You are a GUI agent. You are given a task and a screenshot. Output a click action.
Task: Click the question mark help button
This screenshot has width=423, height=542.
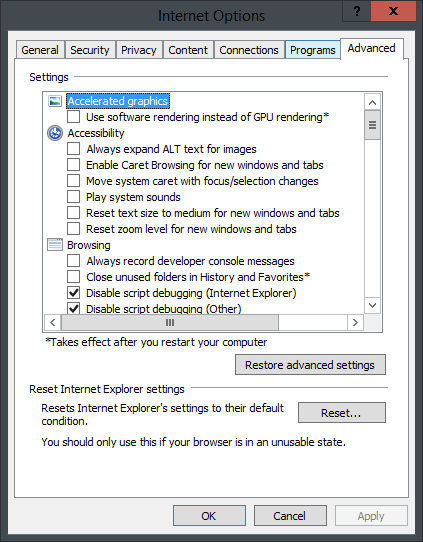(357, 11)
